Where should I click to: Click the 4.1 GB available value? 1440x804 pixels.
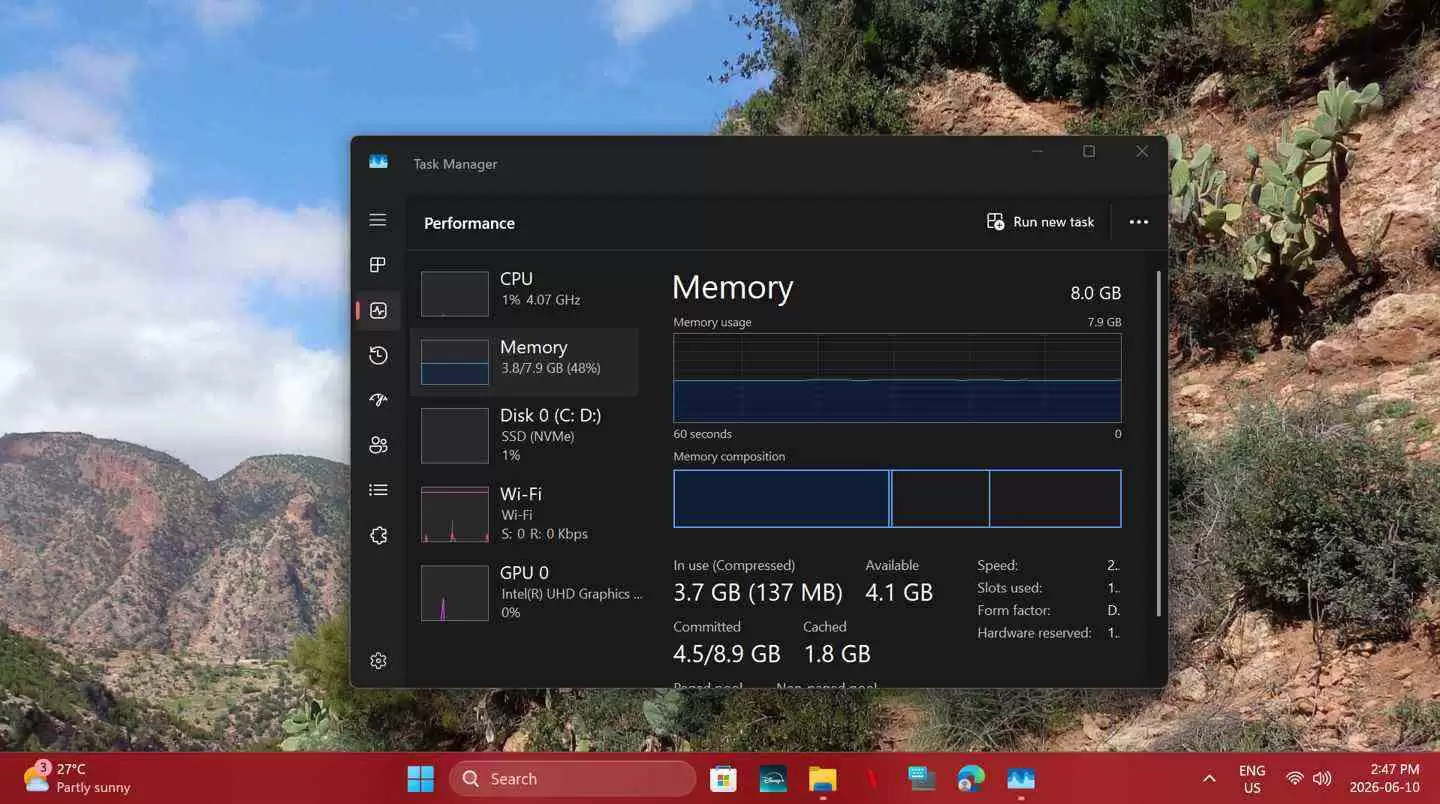[899, 592]
